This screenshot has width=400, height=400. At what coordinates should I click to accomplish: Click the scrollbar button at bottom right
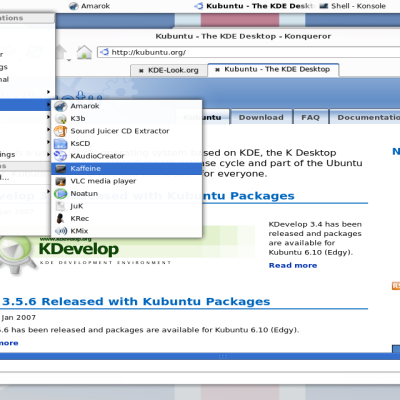tap(396, 349)
